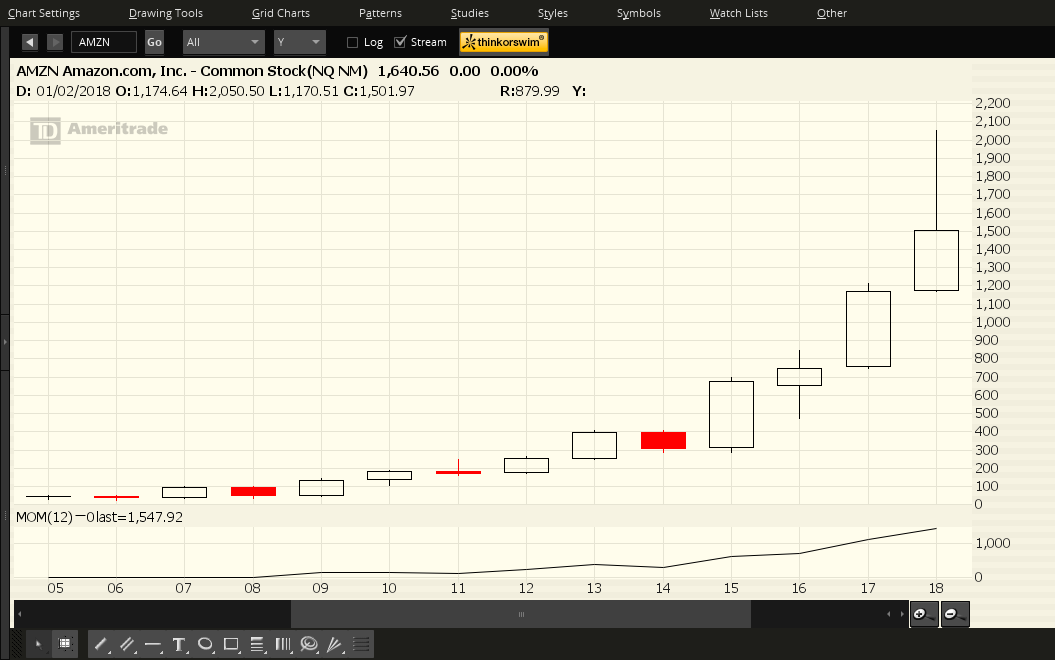The width and height of the screenshot is (1055, 660).
Task: Open the Y aggregation period dropdown
Action: pos(299,42)
